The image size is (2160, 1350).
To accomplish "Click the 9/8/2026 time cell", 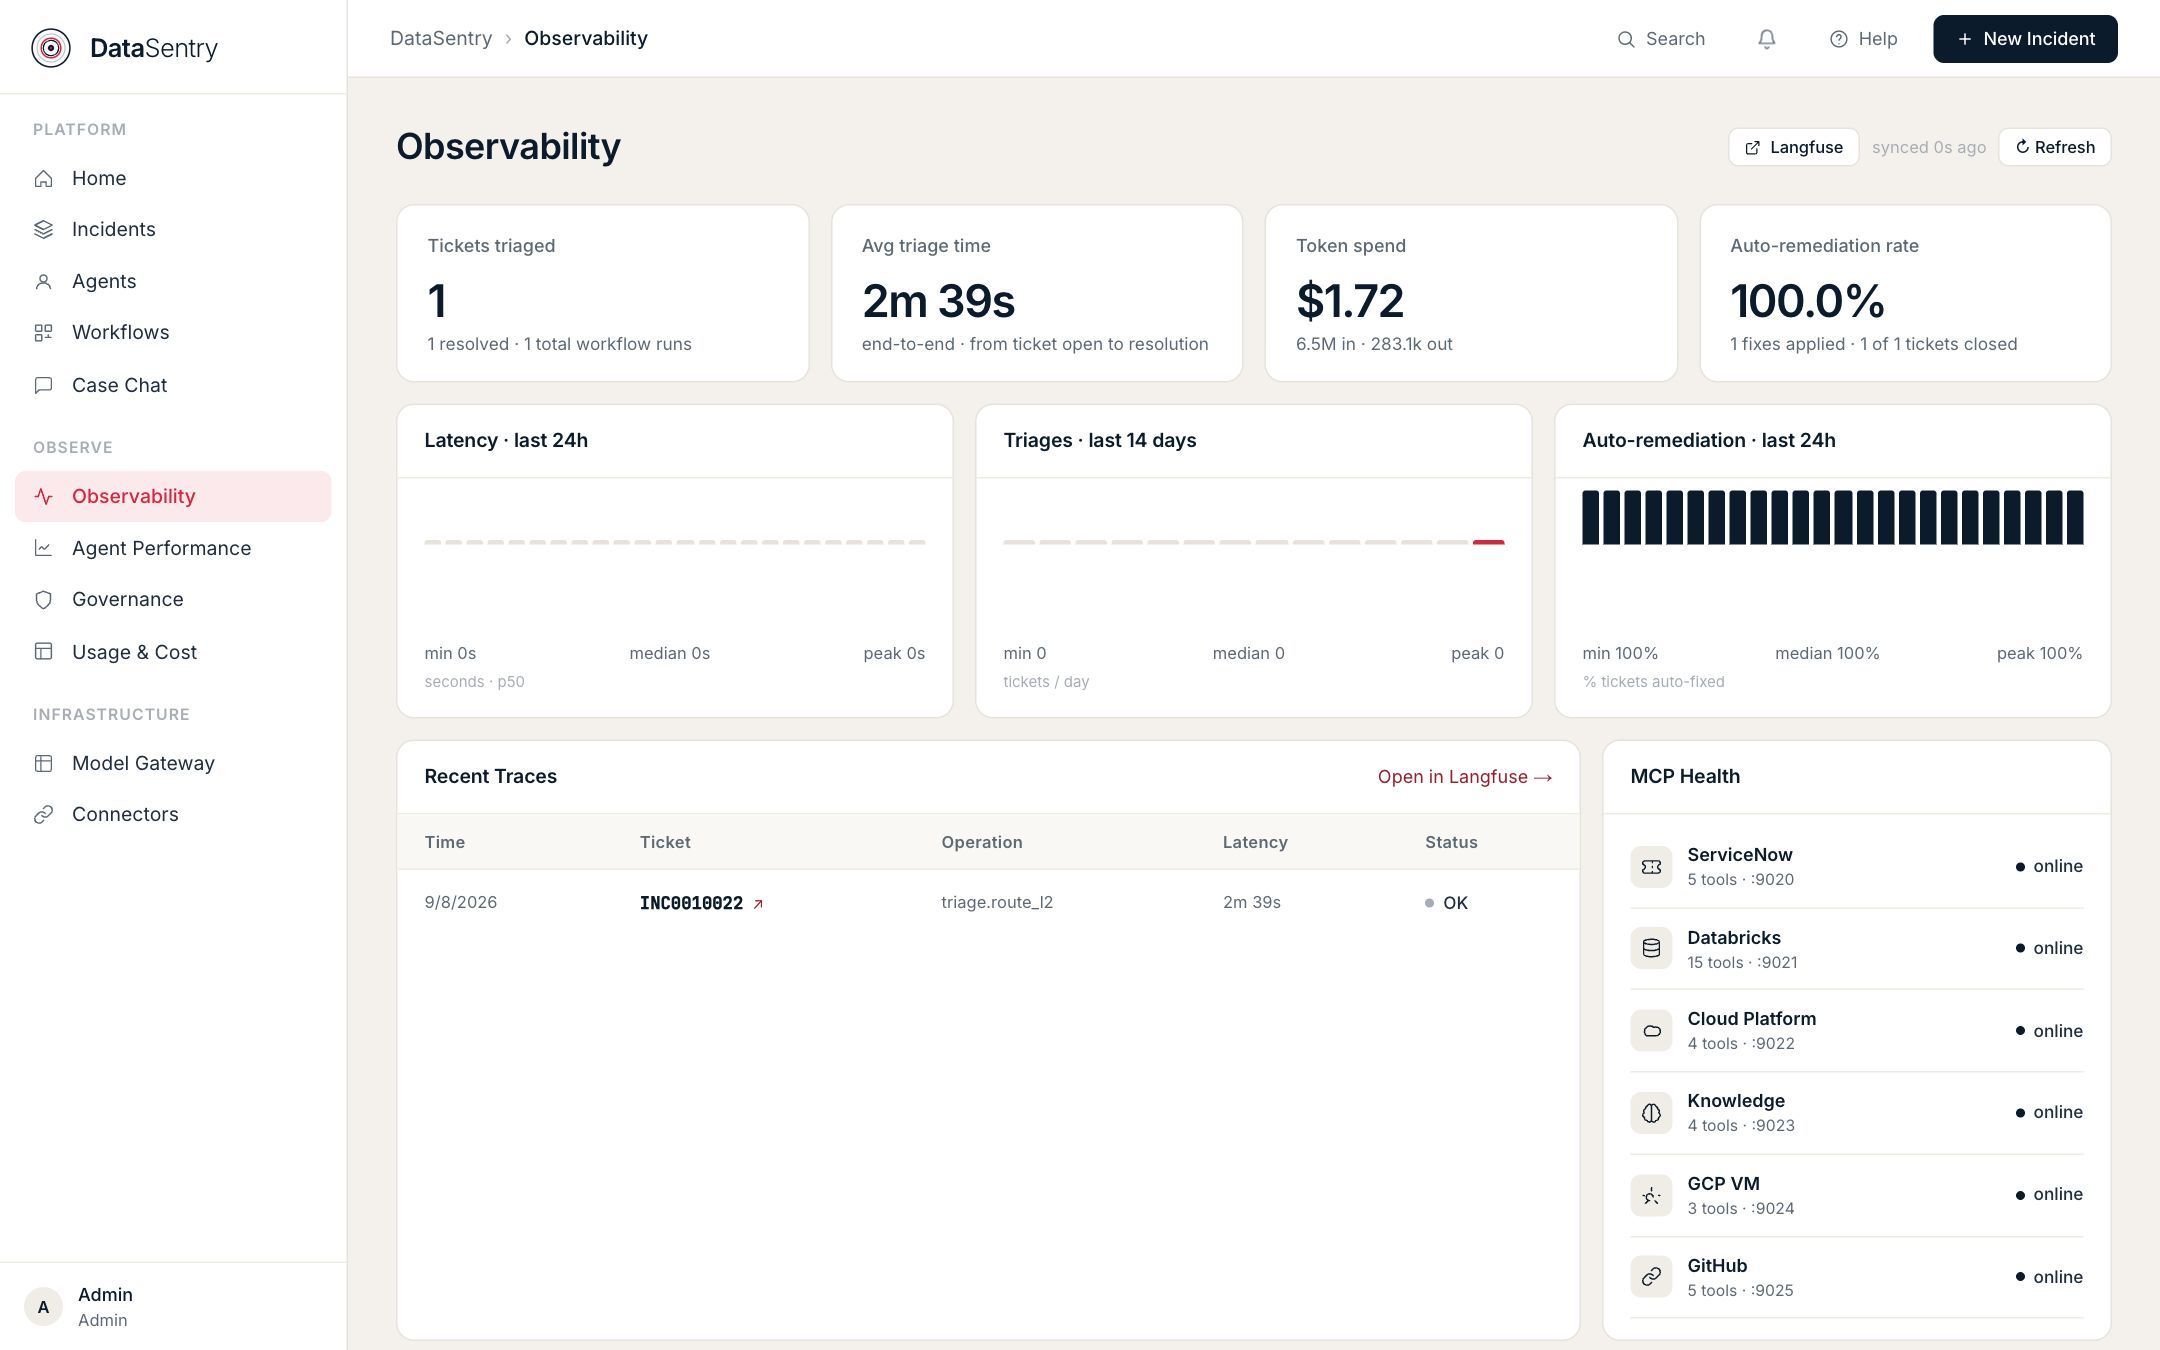I will pyautogui.click(x=460, y=902).
